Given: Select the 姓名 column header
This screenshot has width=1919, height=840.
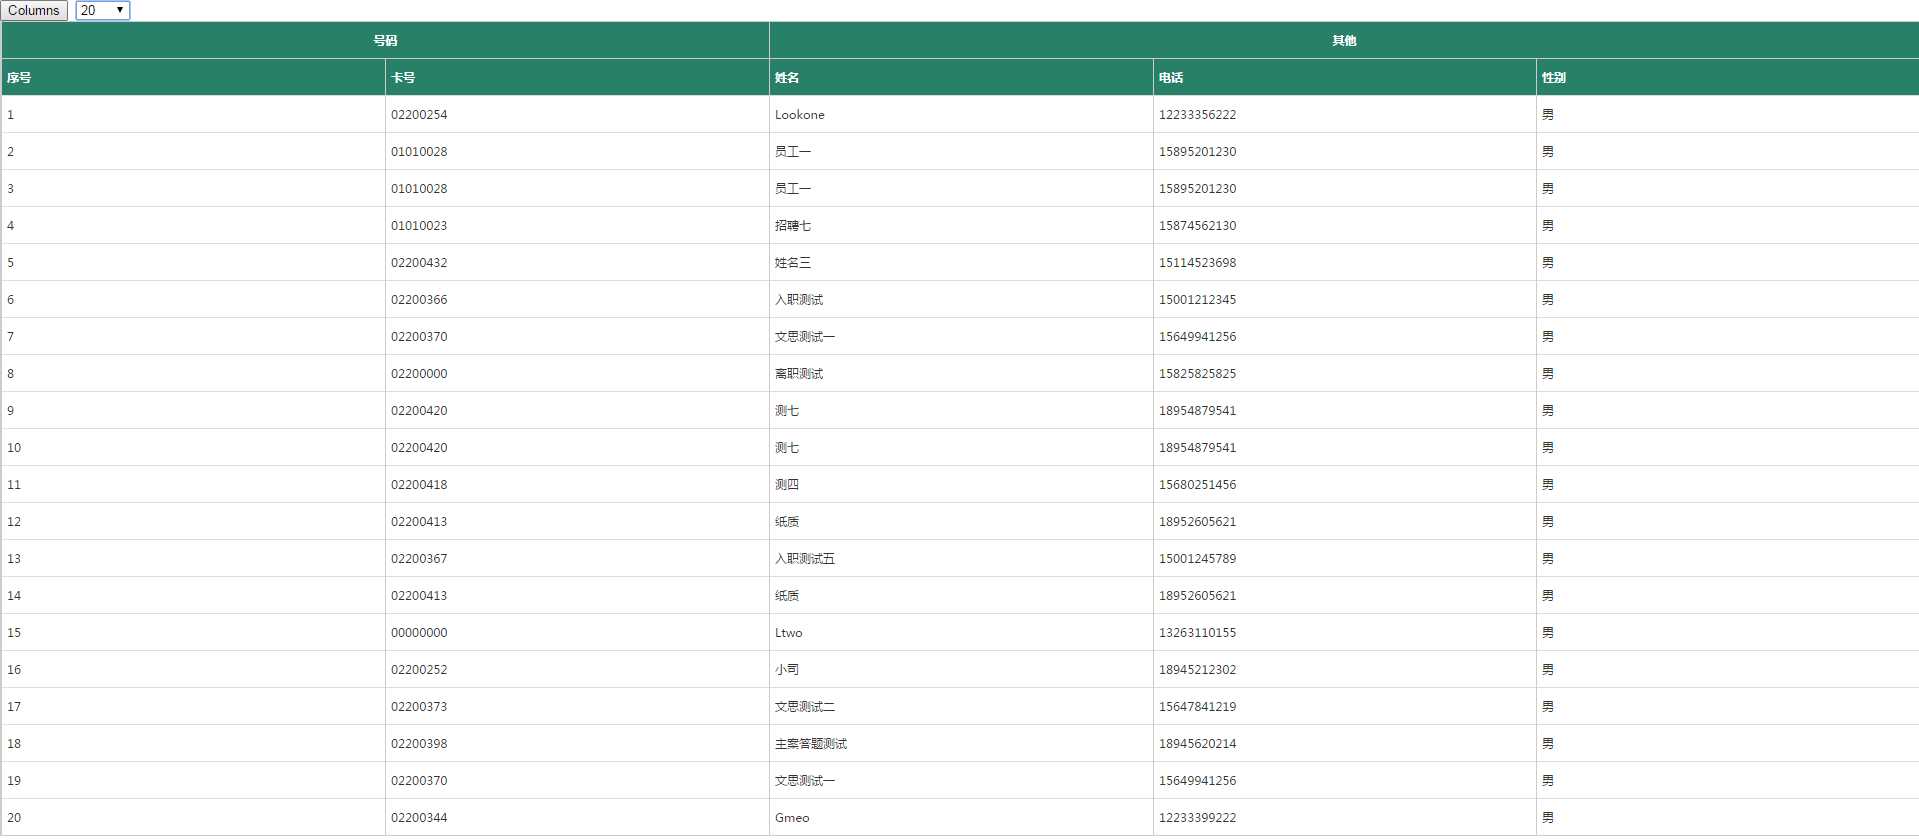Looking at the screenshot, I should pyautogui.click(x=961, y=77).
